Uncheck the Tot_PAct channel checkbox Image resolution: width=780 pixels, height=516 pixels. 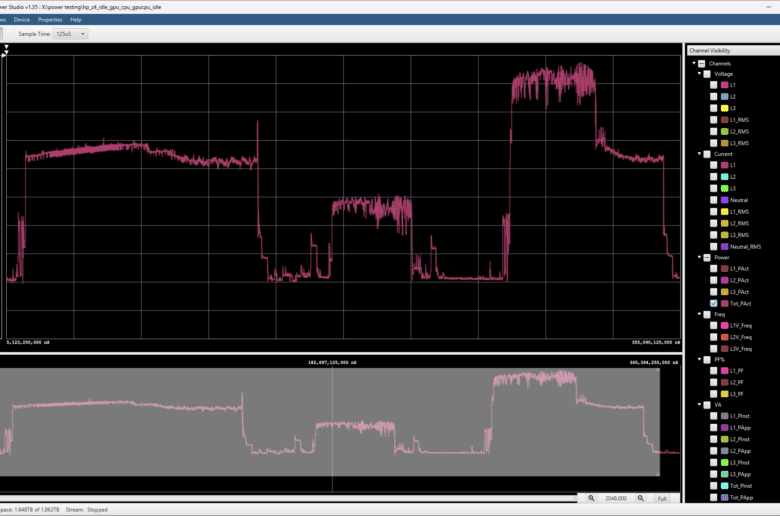[714, 304]
